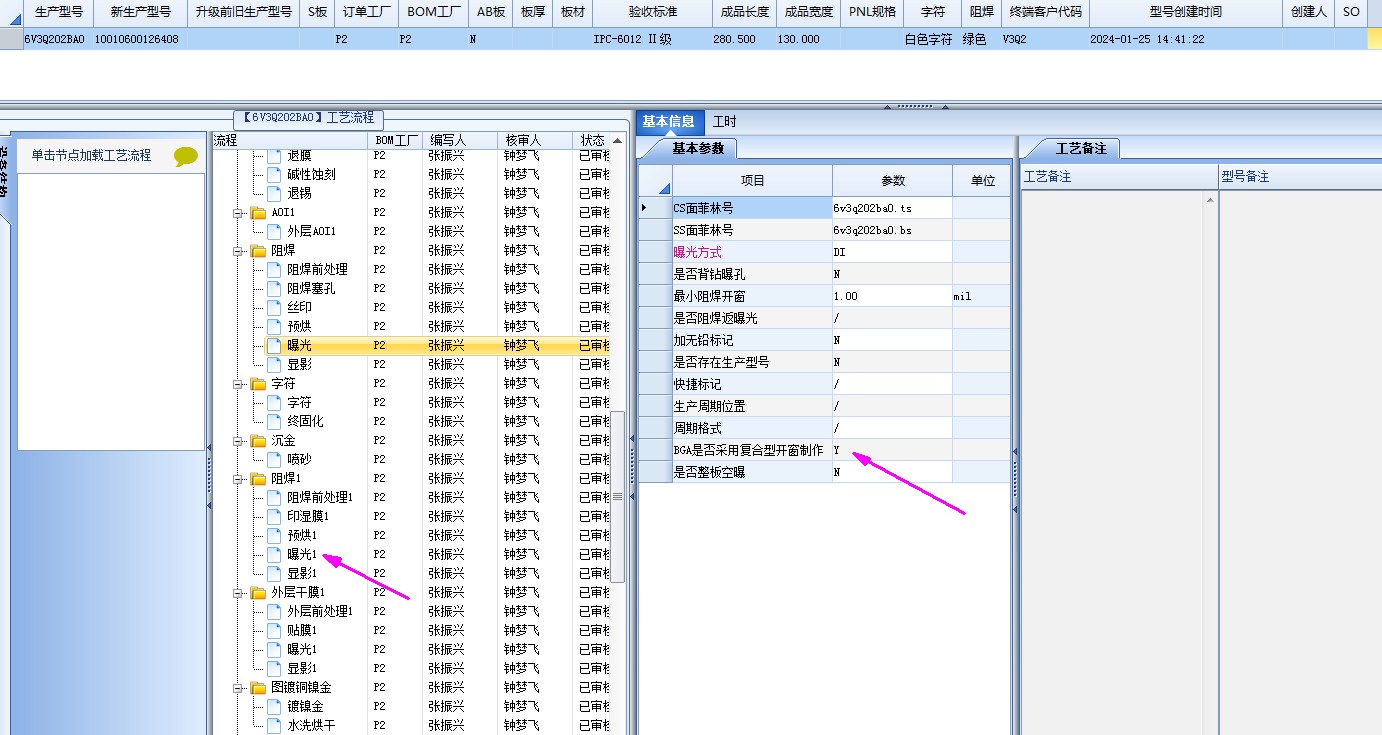Click the 280.500 成品长度 cell
Viewport: 1382px width, 735px height.
(x=744, y=39)
